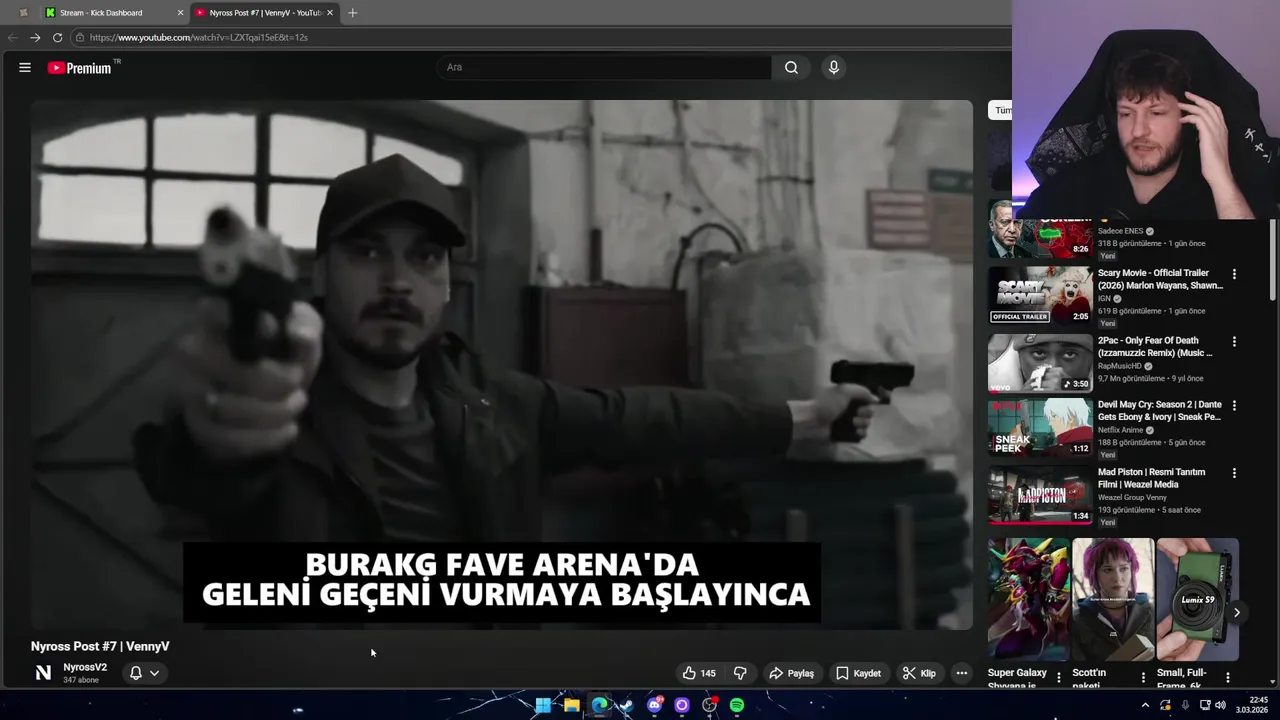The image size is (1280, 720).
Task: Click the Netflix Anime channel name
Action: pyautogui.click(x=1120, y=430)
